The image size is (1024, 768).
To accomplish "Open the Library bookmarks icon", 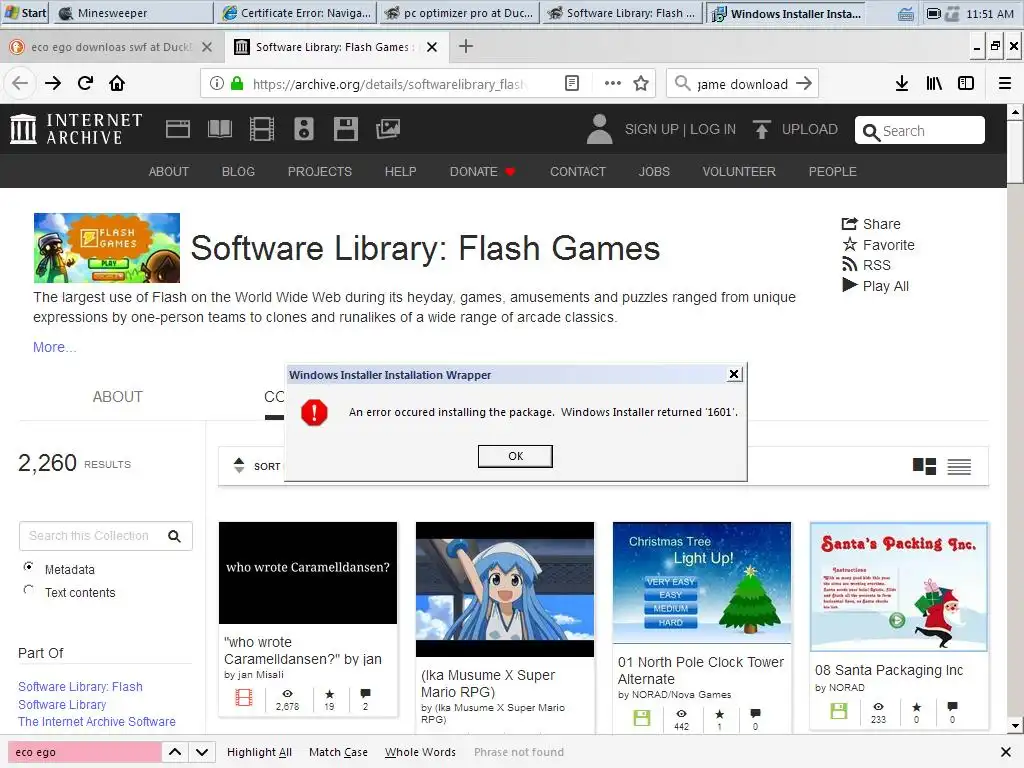I will 934,83.
